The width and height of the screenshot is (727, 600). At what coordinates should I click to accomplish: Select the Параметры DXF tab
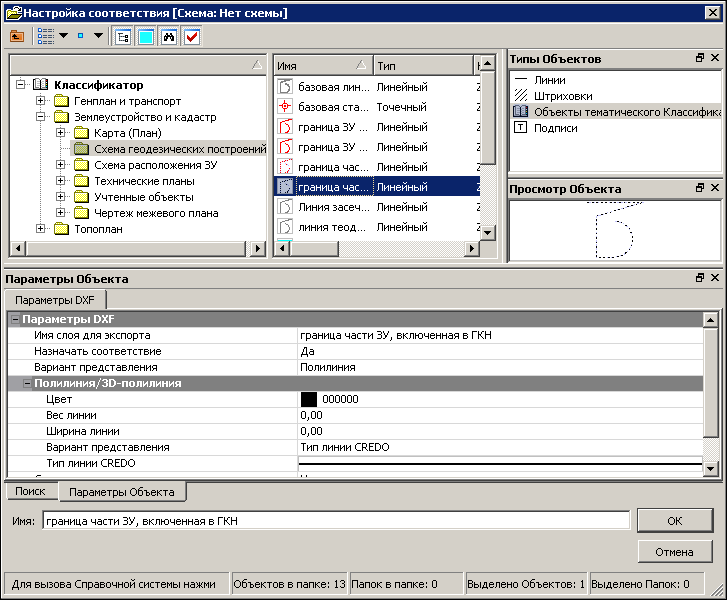[x=55, y=300]
